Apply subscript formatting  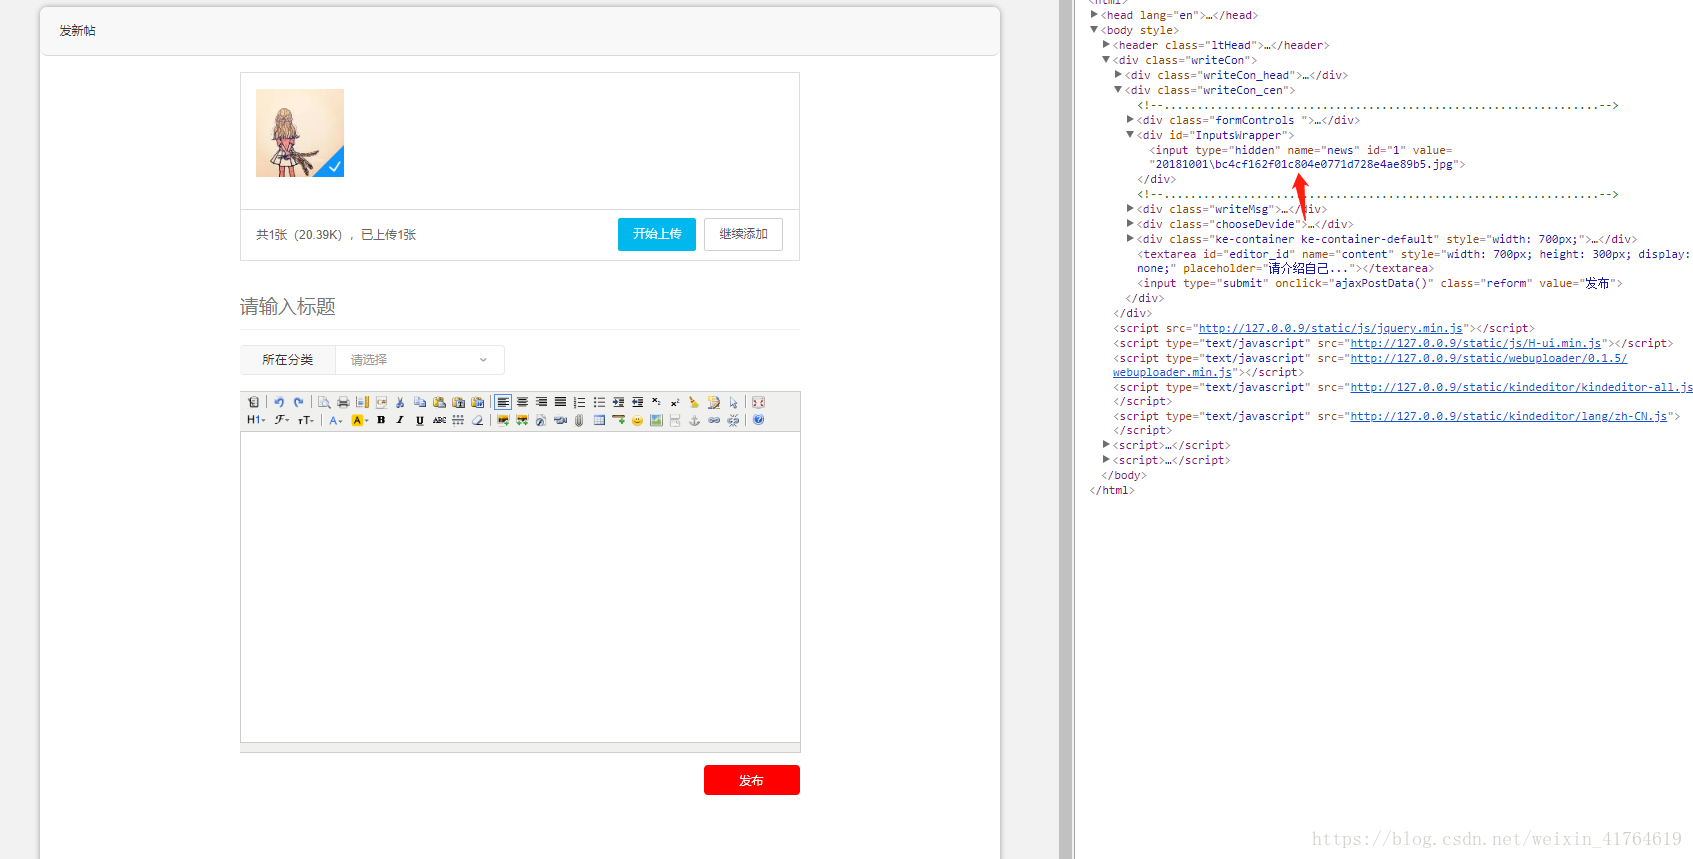pos(656,402)
